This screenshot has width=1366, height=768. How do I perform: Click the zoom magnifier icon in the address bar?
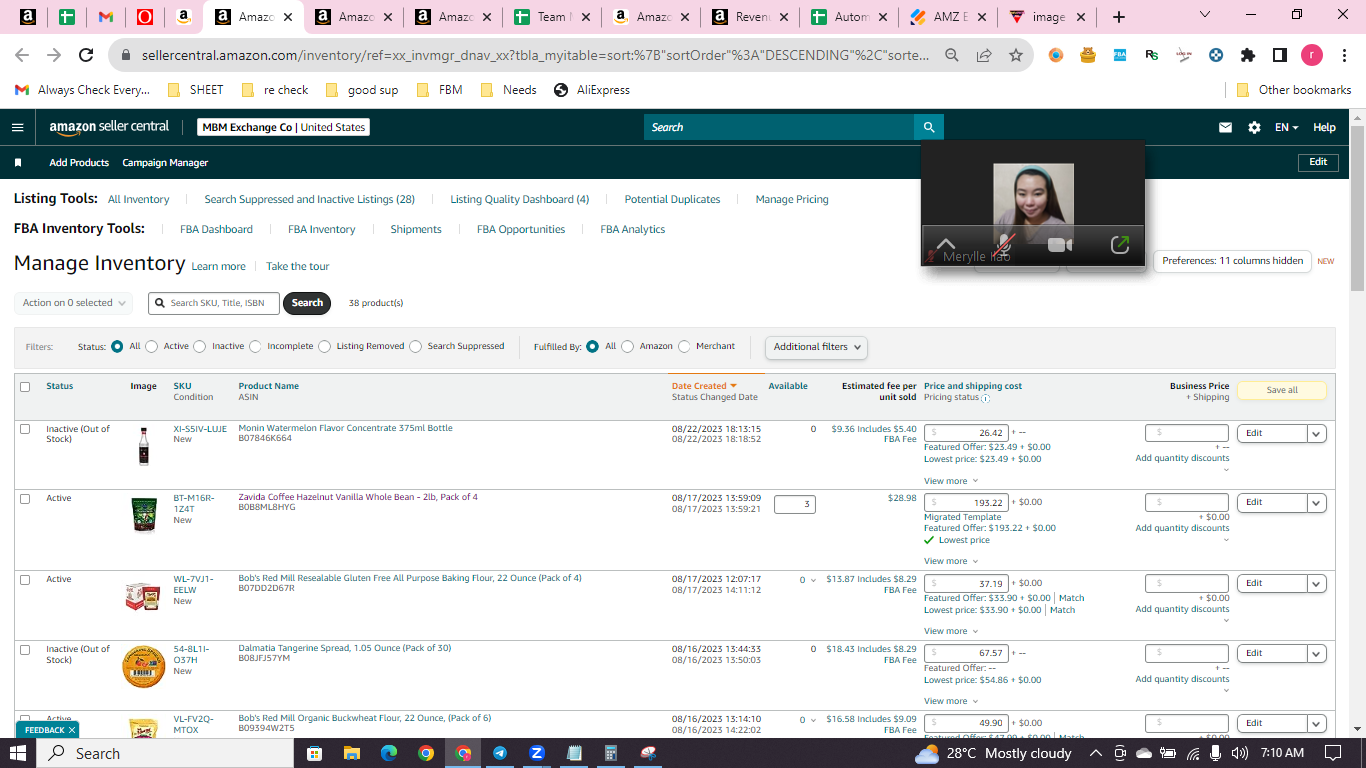(952, 55)
